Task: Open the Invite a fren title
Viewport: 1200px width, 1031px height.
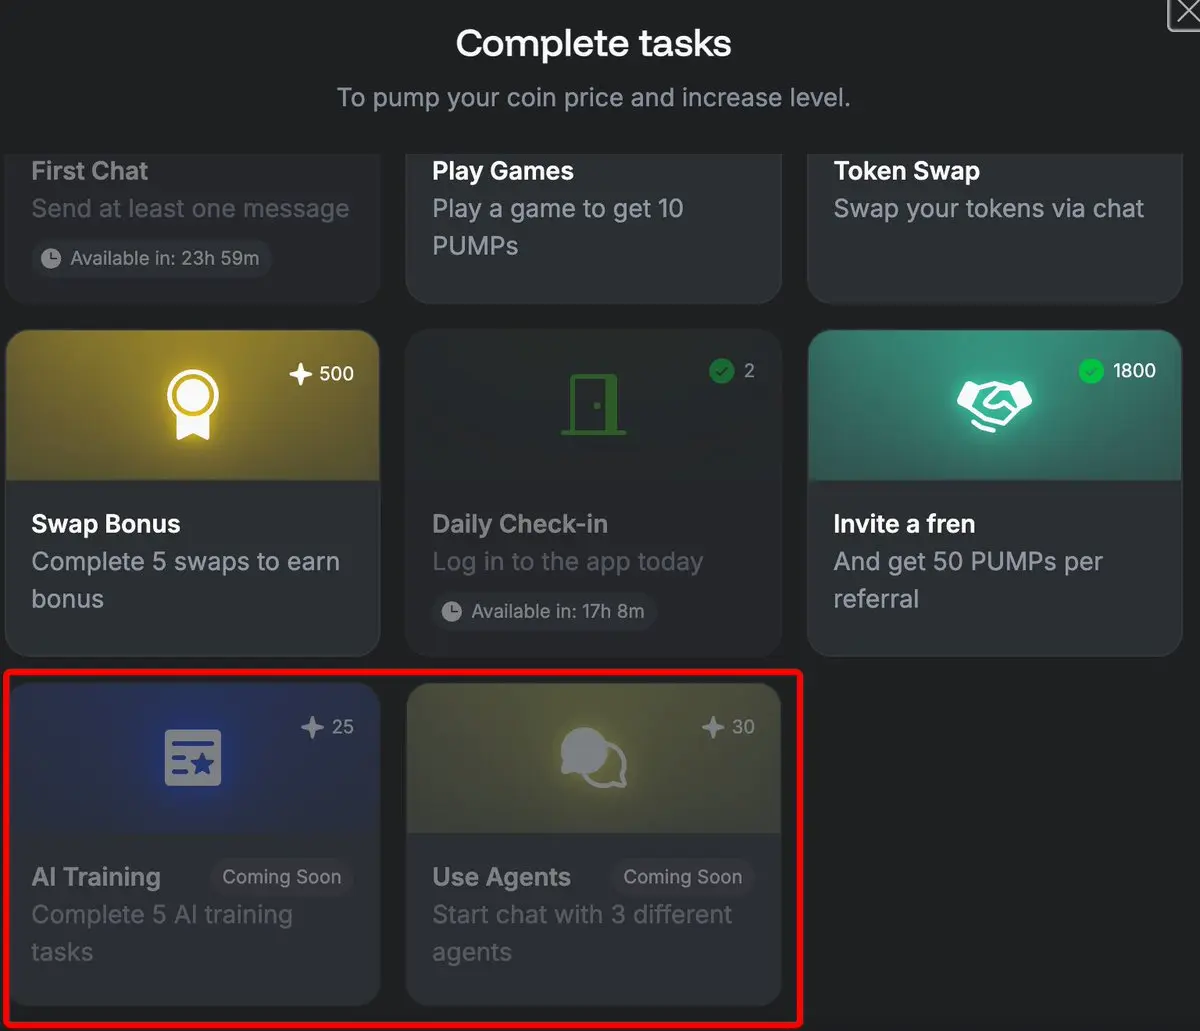Action: [x=904, y=524]
